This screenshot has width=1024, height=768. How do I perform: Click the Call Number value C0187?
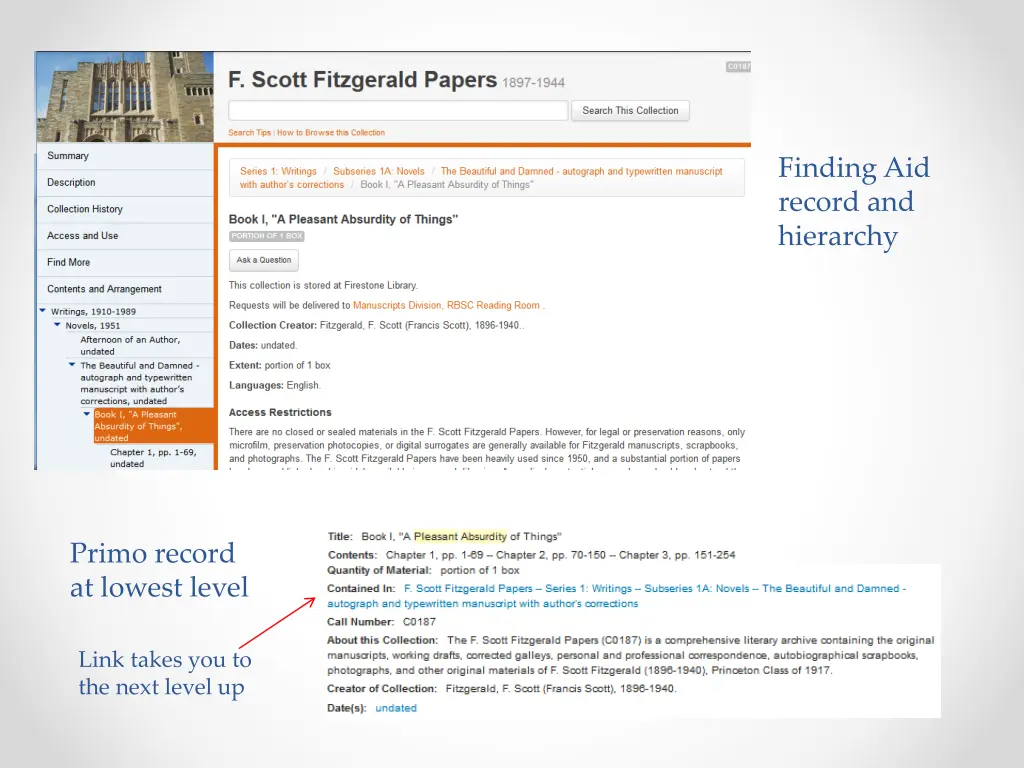pos(419,622)
